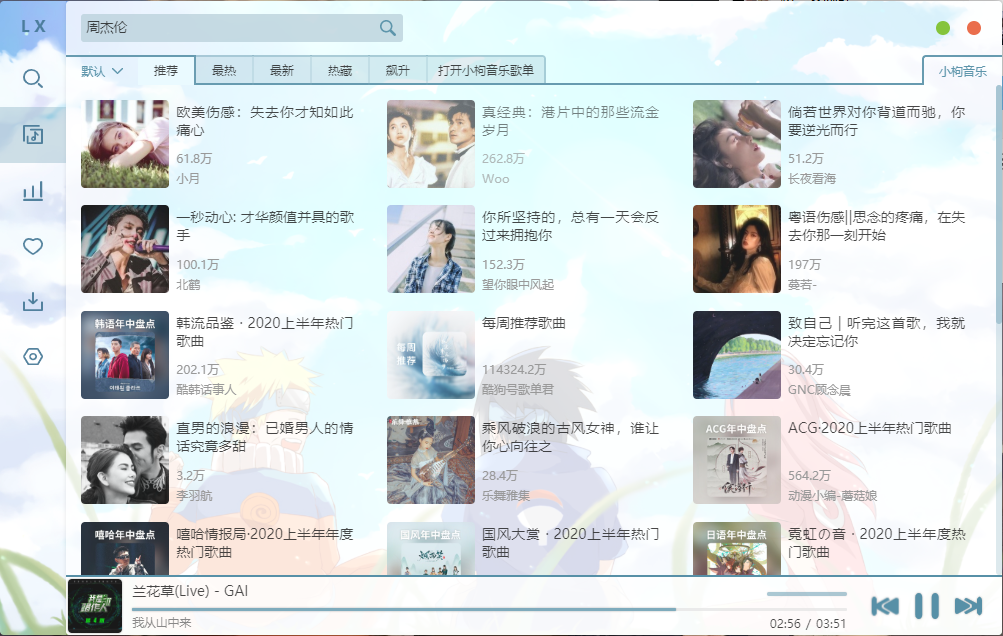Screen dimensions: 1003x636
Task: Click the magnifier icon inside the search bar
Action: tap(385, 28)
